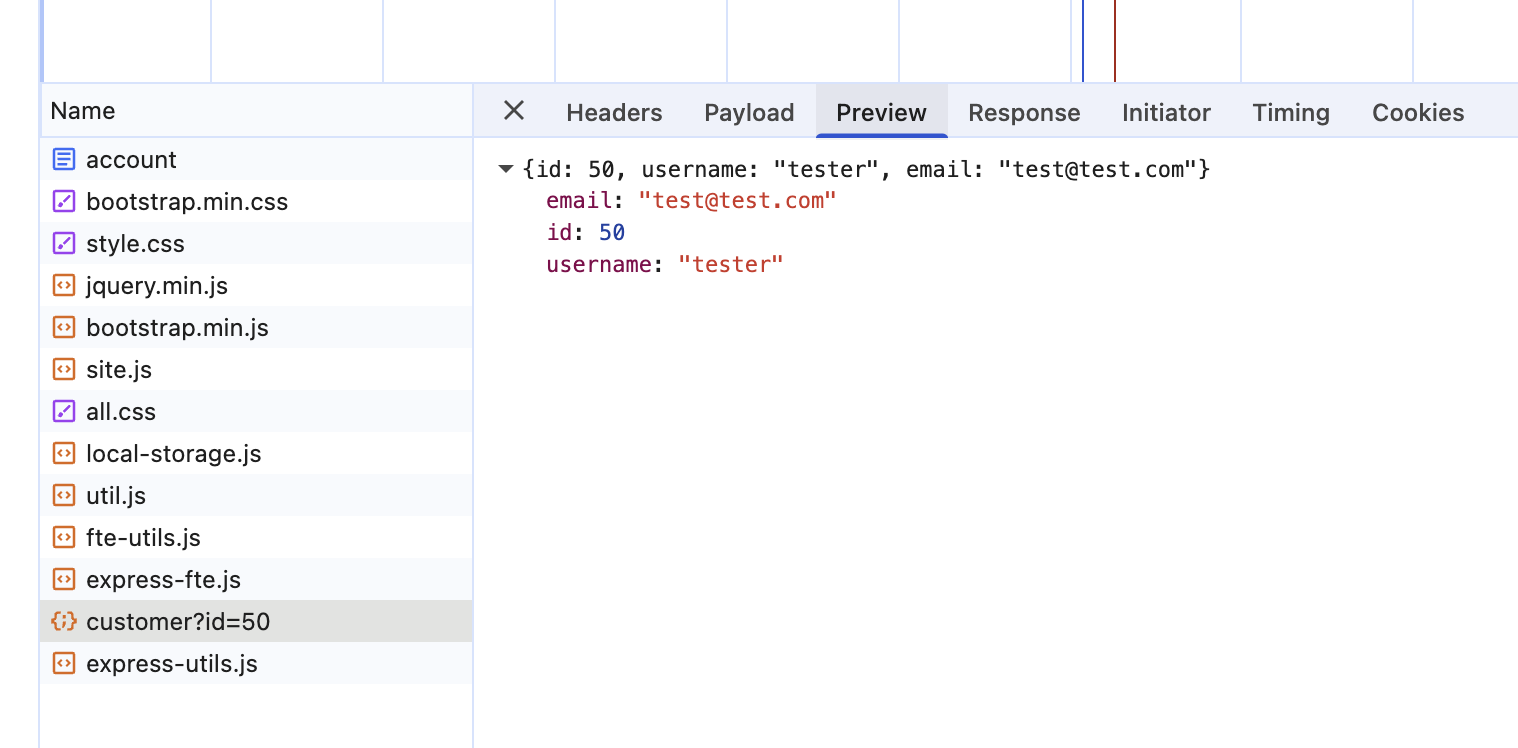Select the express-fte.js request
The width and height of the screenshot is (1518, 748).
256,579
